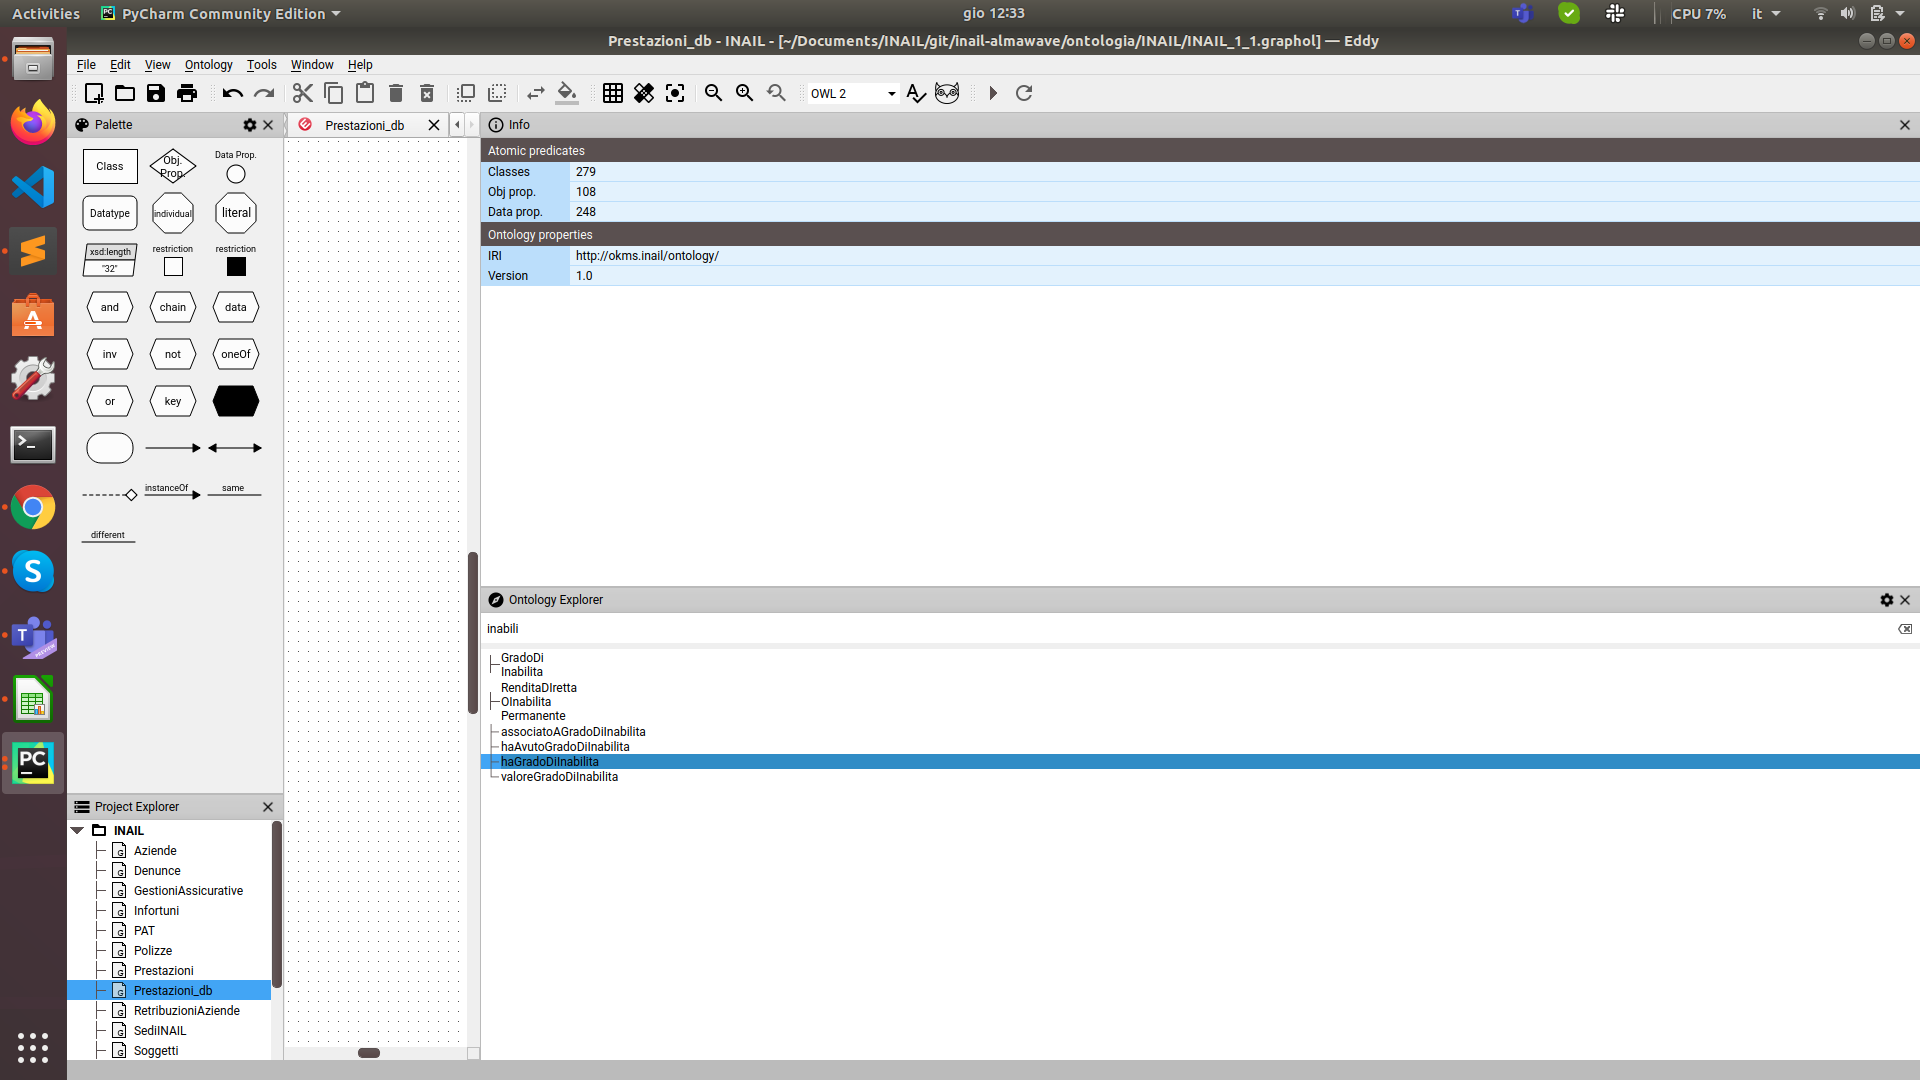Select valoreGradoDiInabilita in explorer
Viewport: 1920px width, 1080px height.
tap(559, 777)
